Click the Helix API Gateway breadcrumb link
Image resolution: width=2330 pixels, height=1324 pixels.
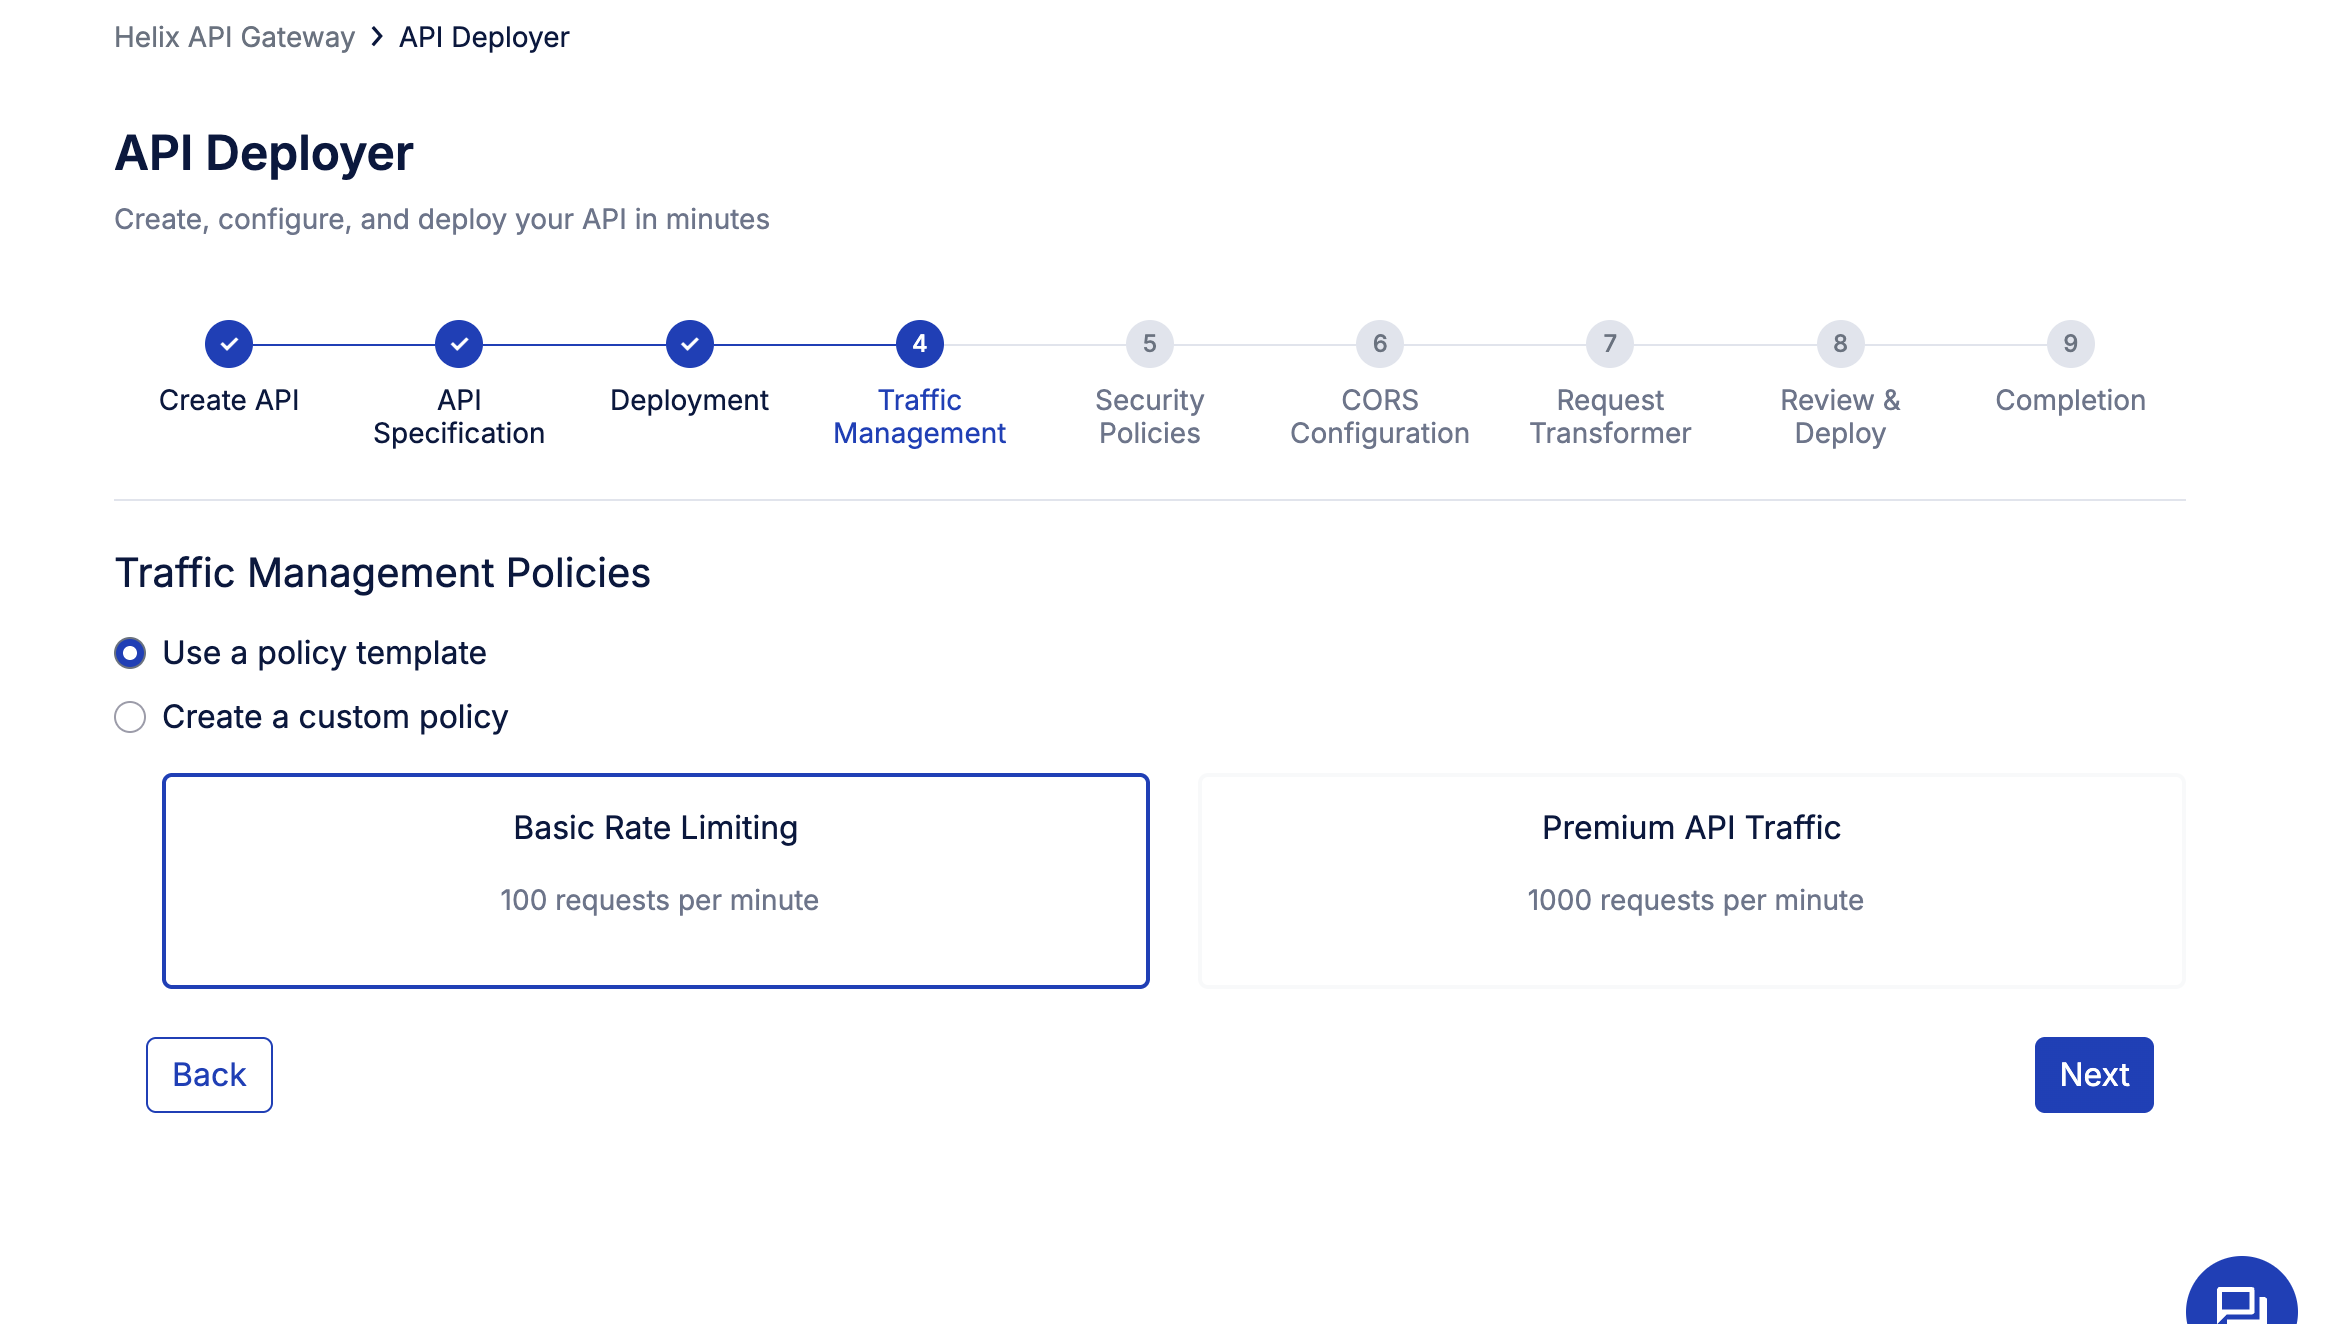click(x=234, y=37)
